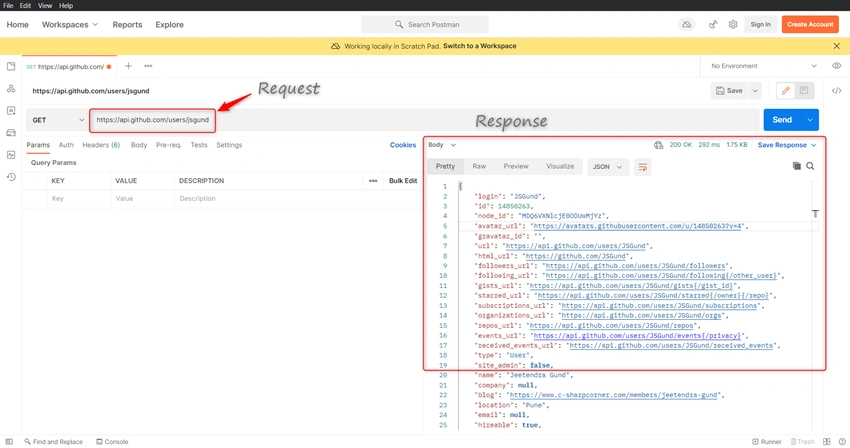Click the Create Account button
This screenshot has height=448, width=850.
(x=810, y=24)
